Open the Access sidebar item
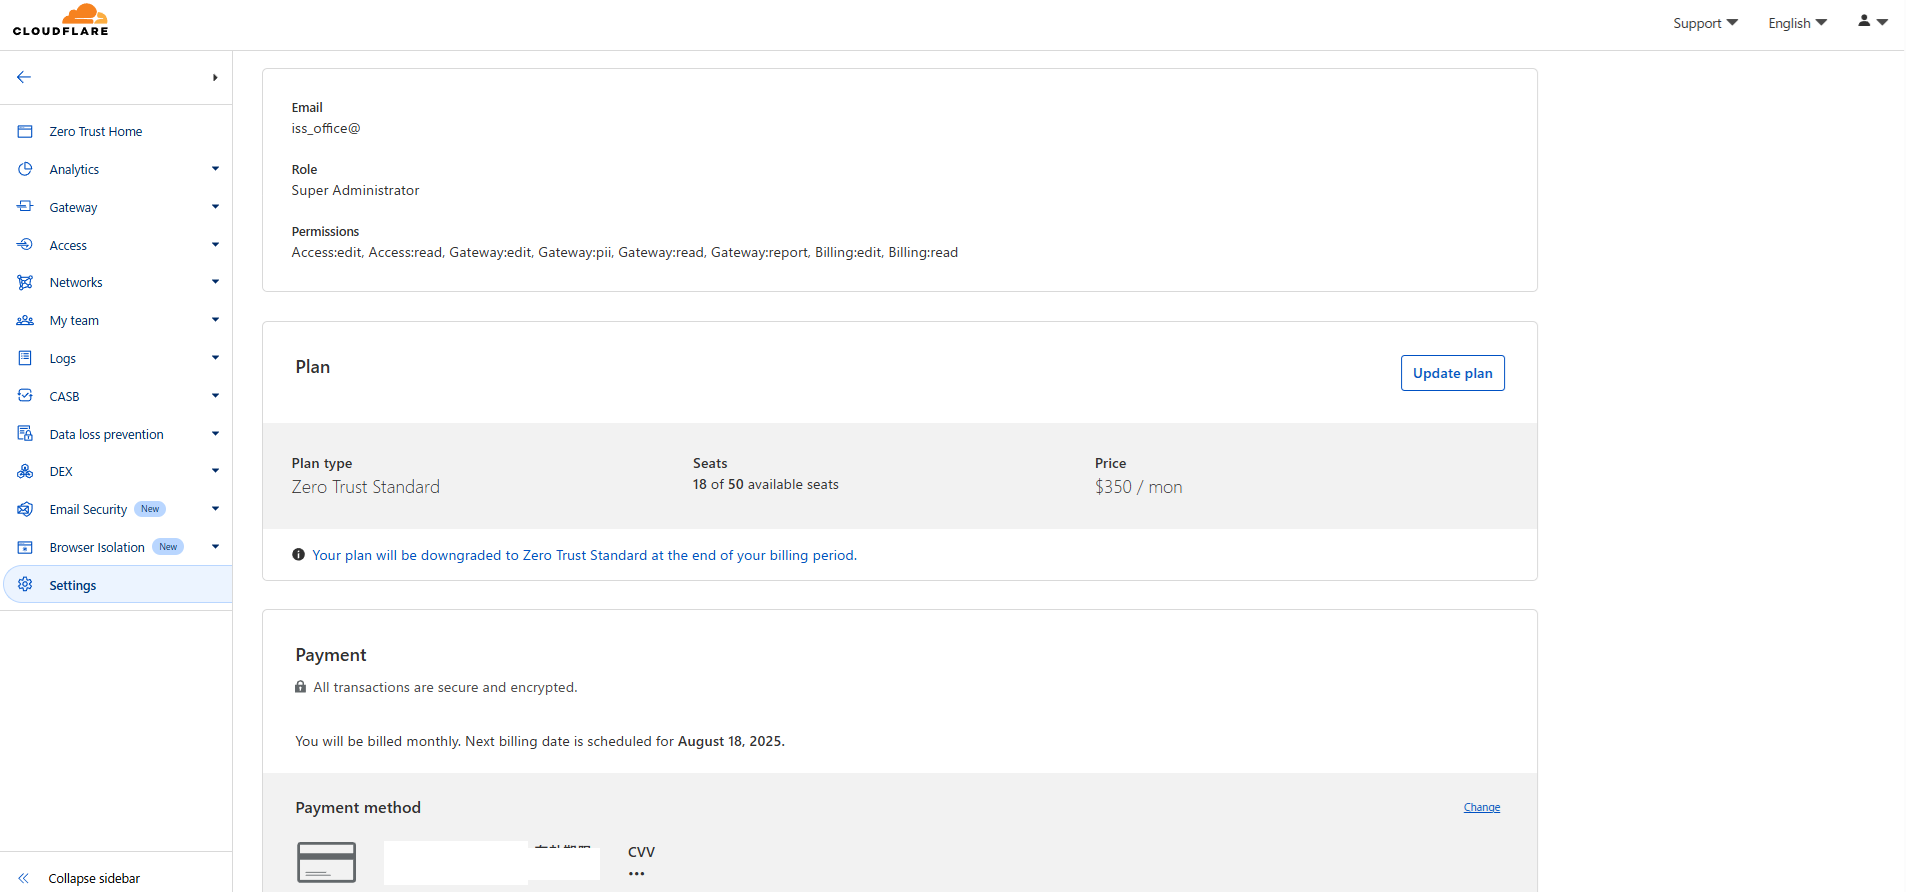Viewport: 1906px width, 892px height. (68, 245)
